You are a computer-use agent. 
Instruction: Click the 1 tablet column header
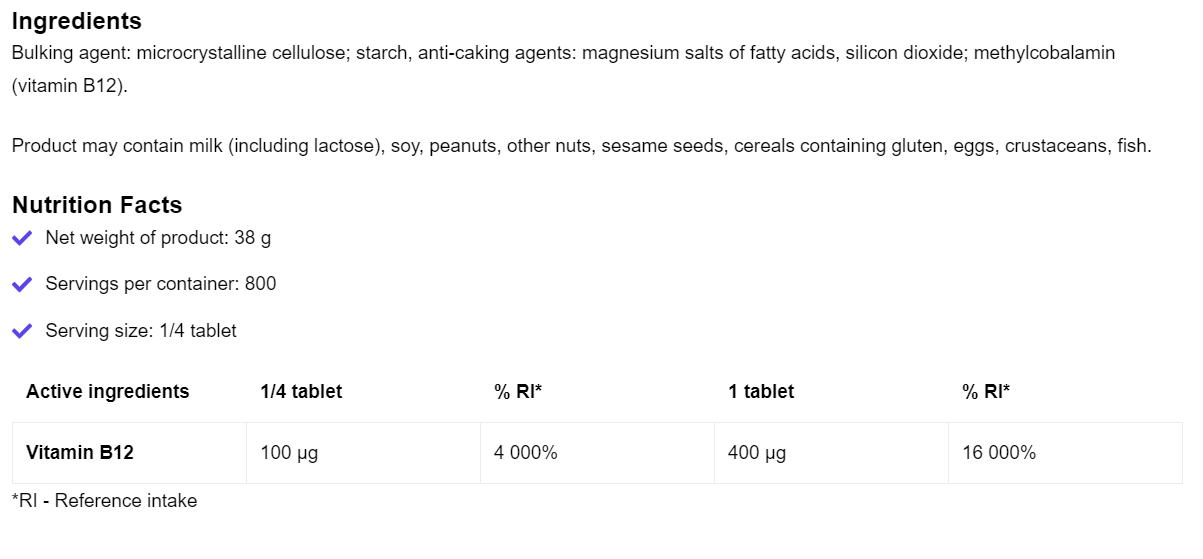(x=761, y=392)
